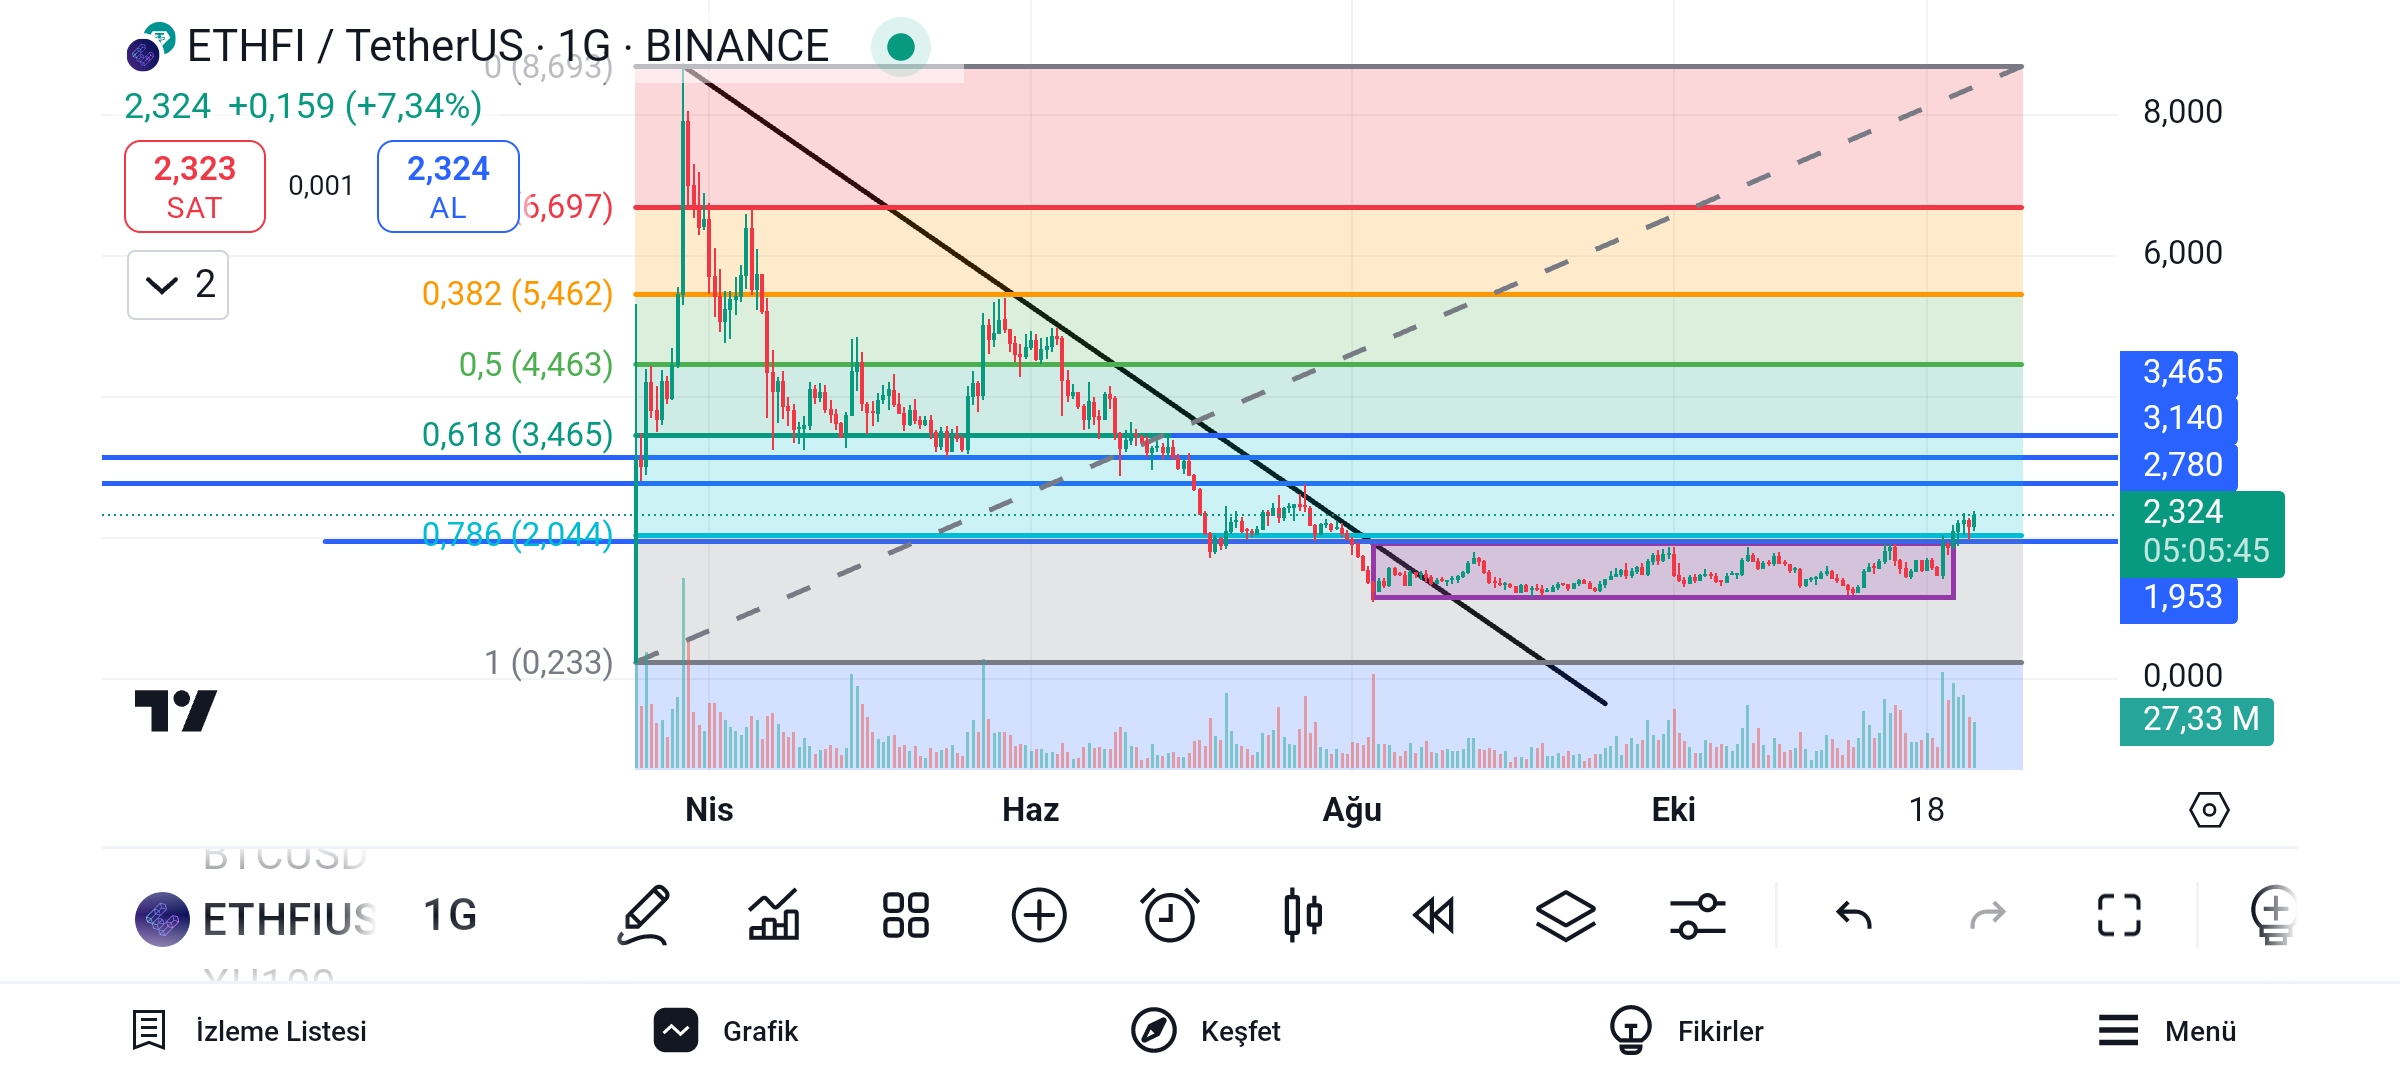Open the price scale hexagon settings icon
The height and width of the screenshot is (1080, 2400).
click(x=2208, y=809)
